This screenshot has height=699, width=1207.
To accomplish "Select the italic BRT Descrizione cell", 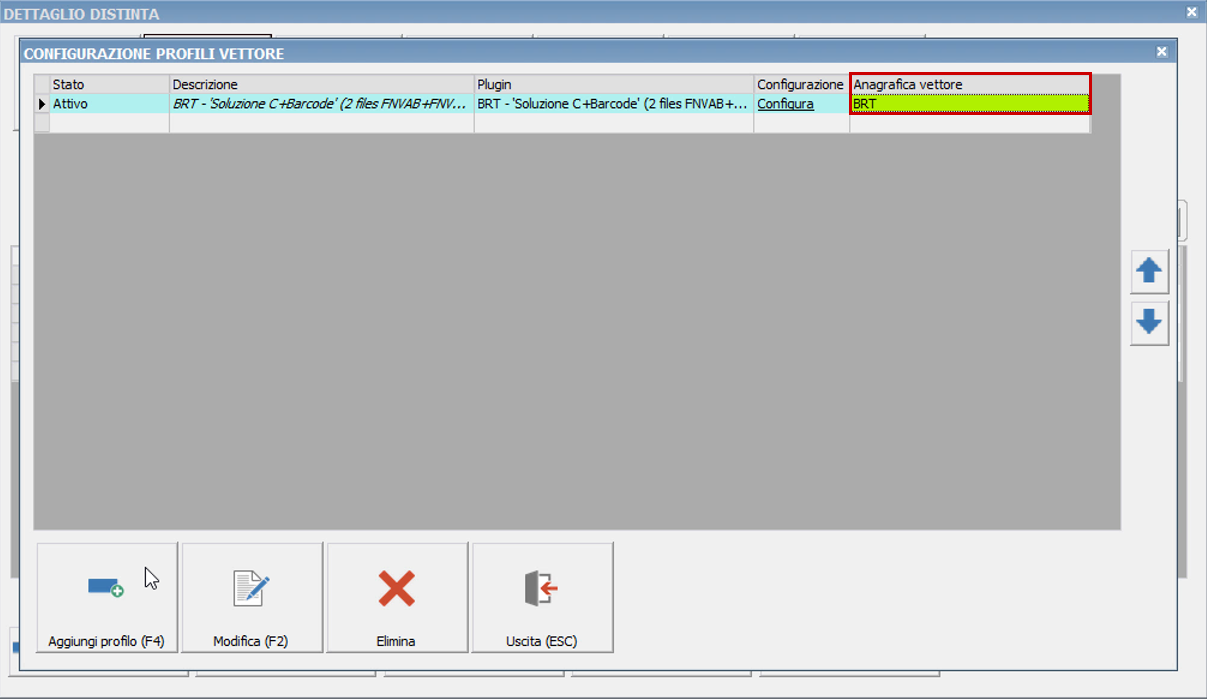I will click(321, 104).
